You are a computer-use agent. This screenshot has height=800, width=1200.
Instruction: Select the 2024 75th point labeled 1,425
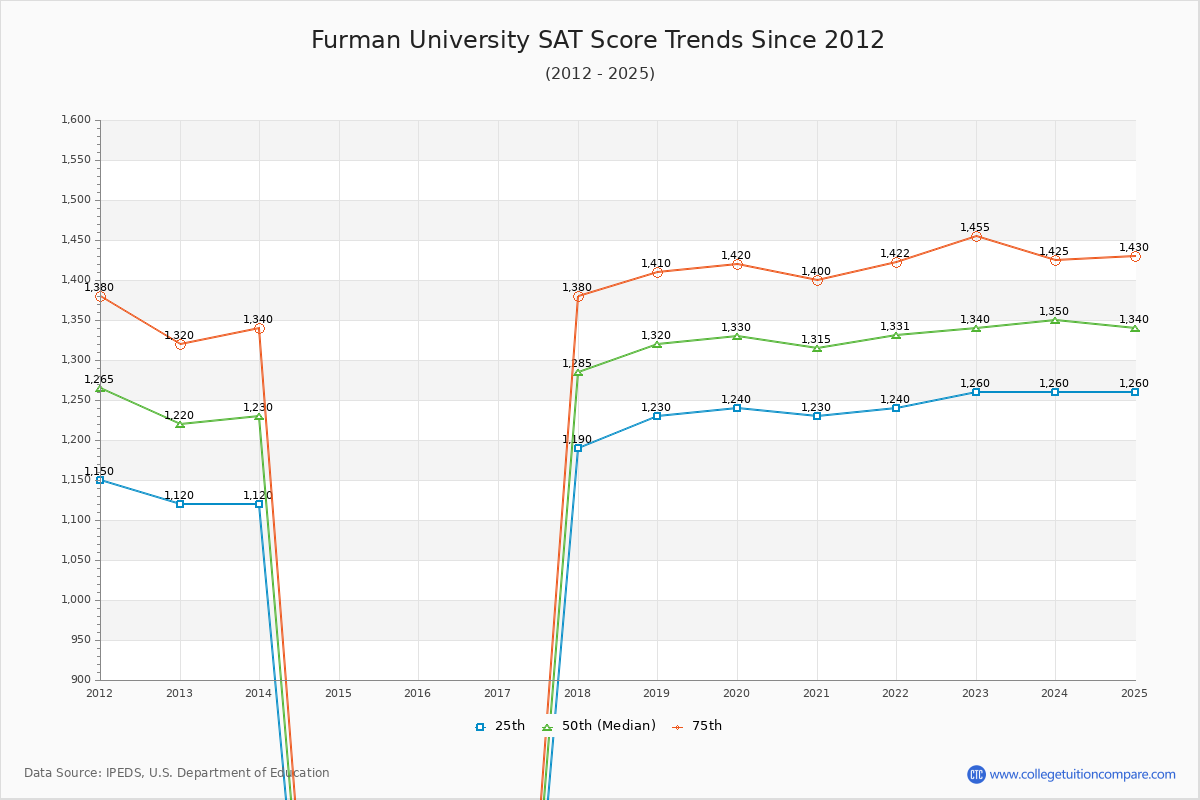click(1055, 260)
